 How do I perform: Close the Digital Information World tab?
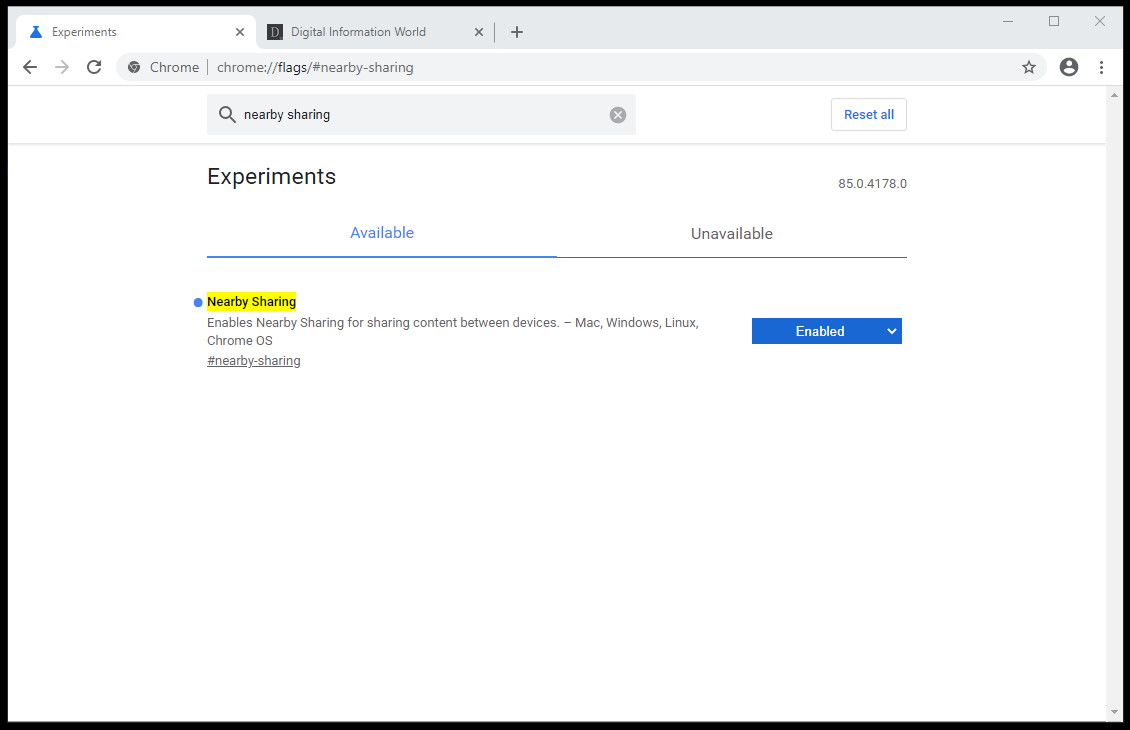478,32
